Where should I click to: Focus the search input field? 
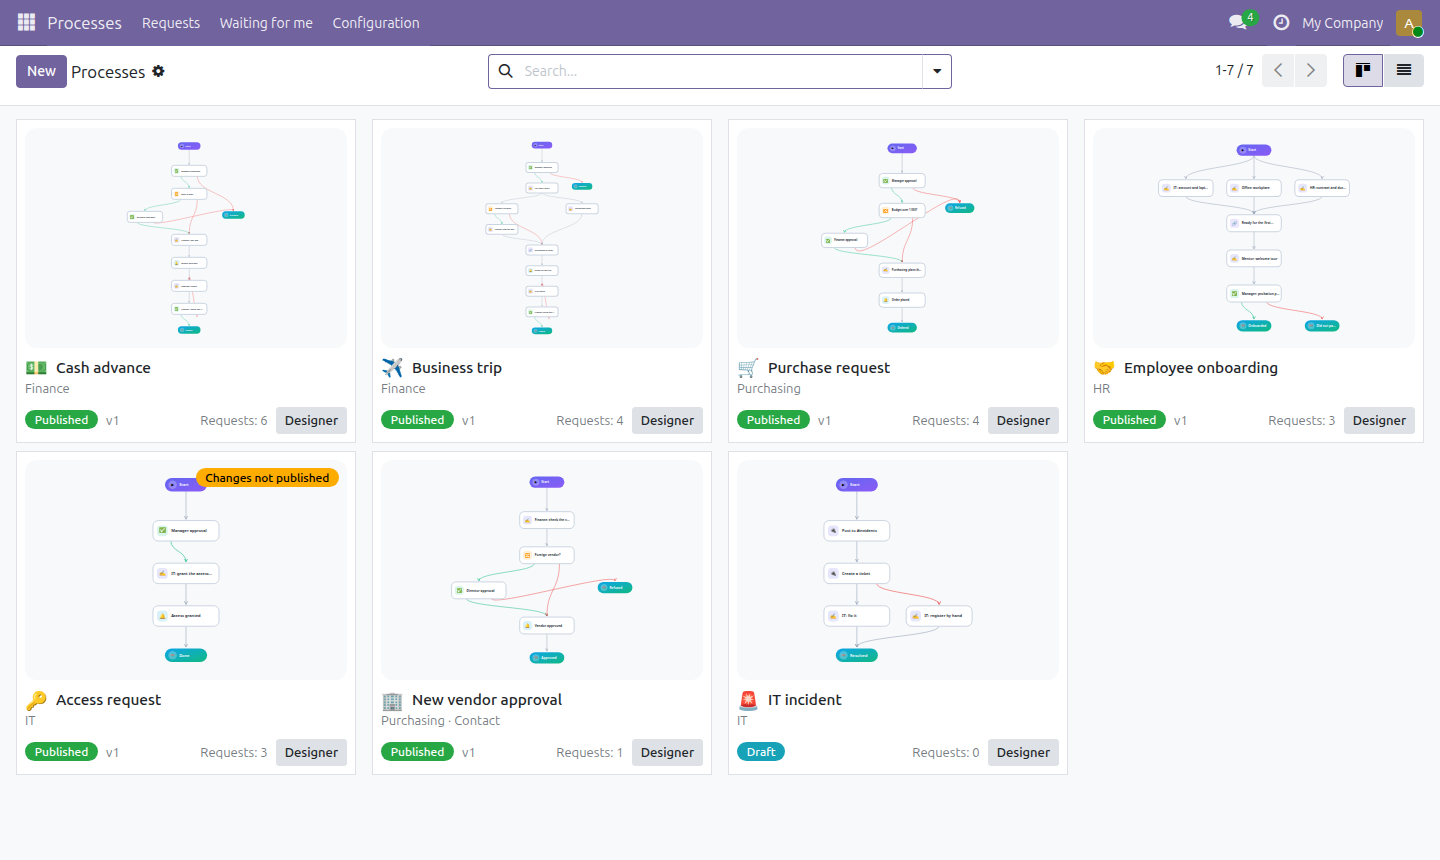720,71
